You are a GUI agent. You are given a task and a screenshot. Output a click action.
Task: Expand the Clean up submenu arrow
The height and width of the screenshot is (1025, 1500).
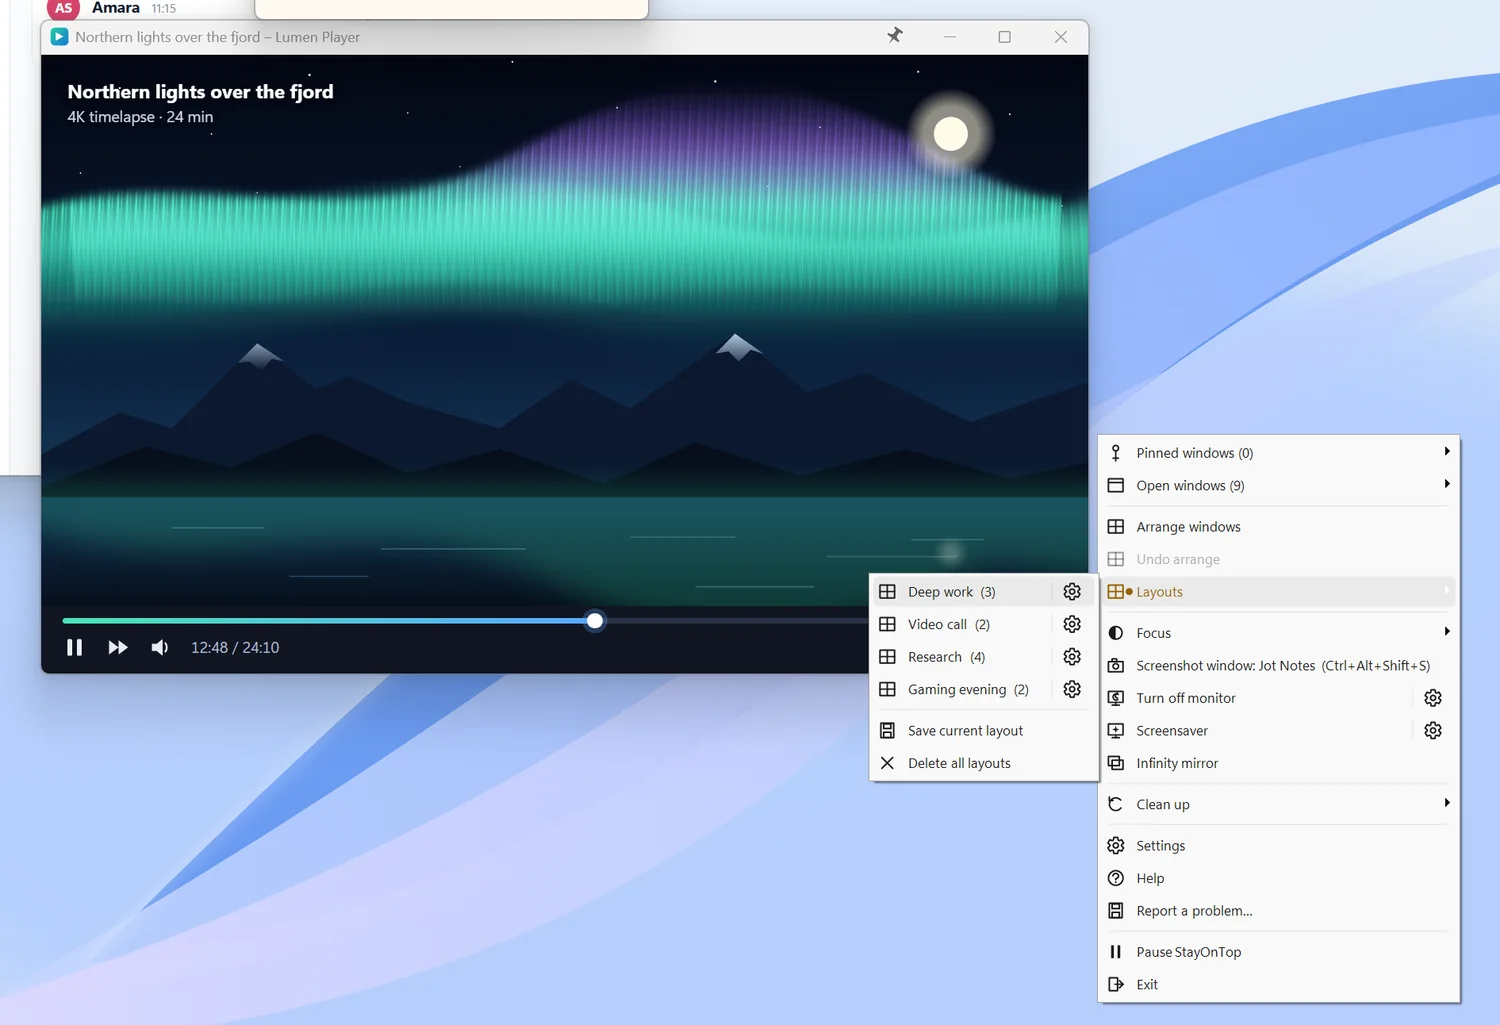[1447, 803]
